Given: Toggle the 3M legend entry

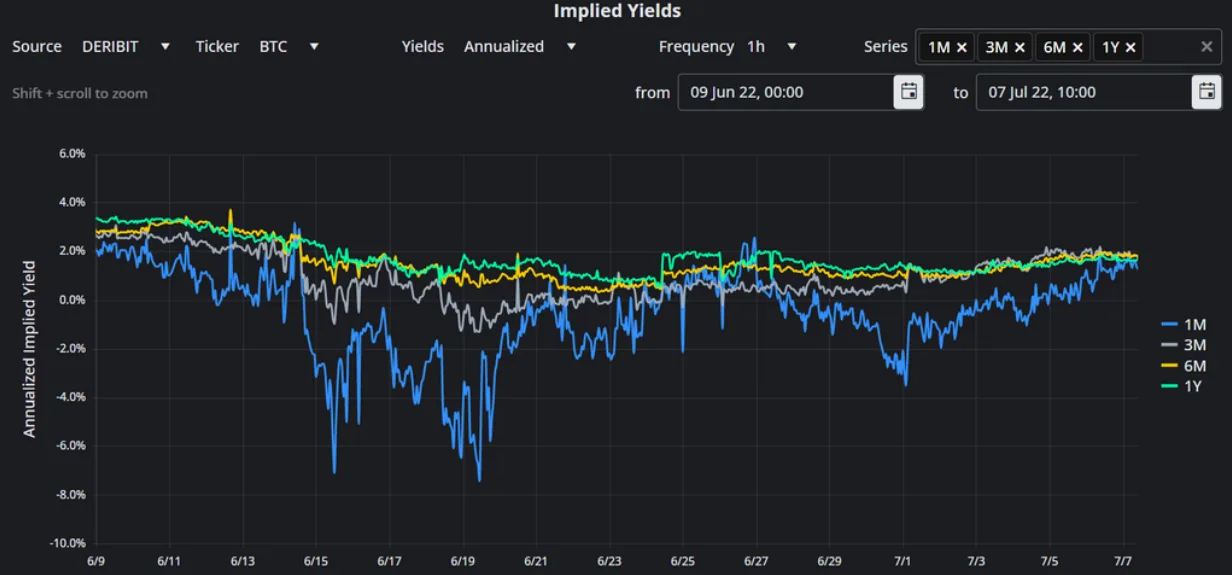Looking at the screenshot, I should point(1182,345).
